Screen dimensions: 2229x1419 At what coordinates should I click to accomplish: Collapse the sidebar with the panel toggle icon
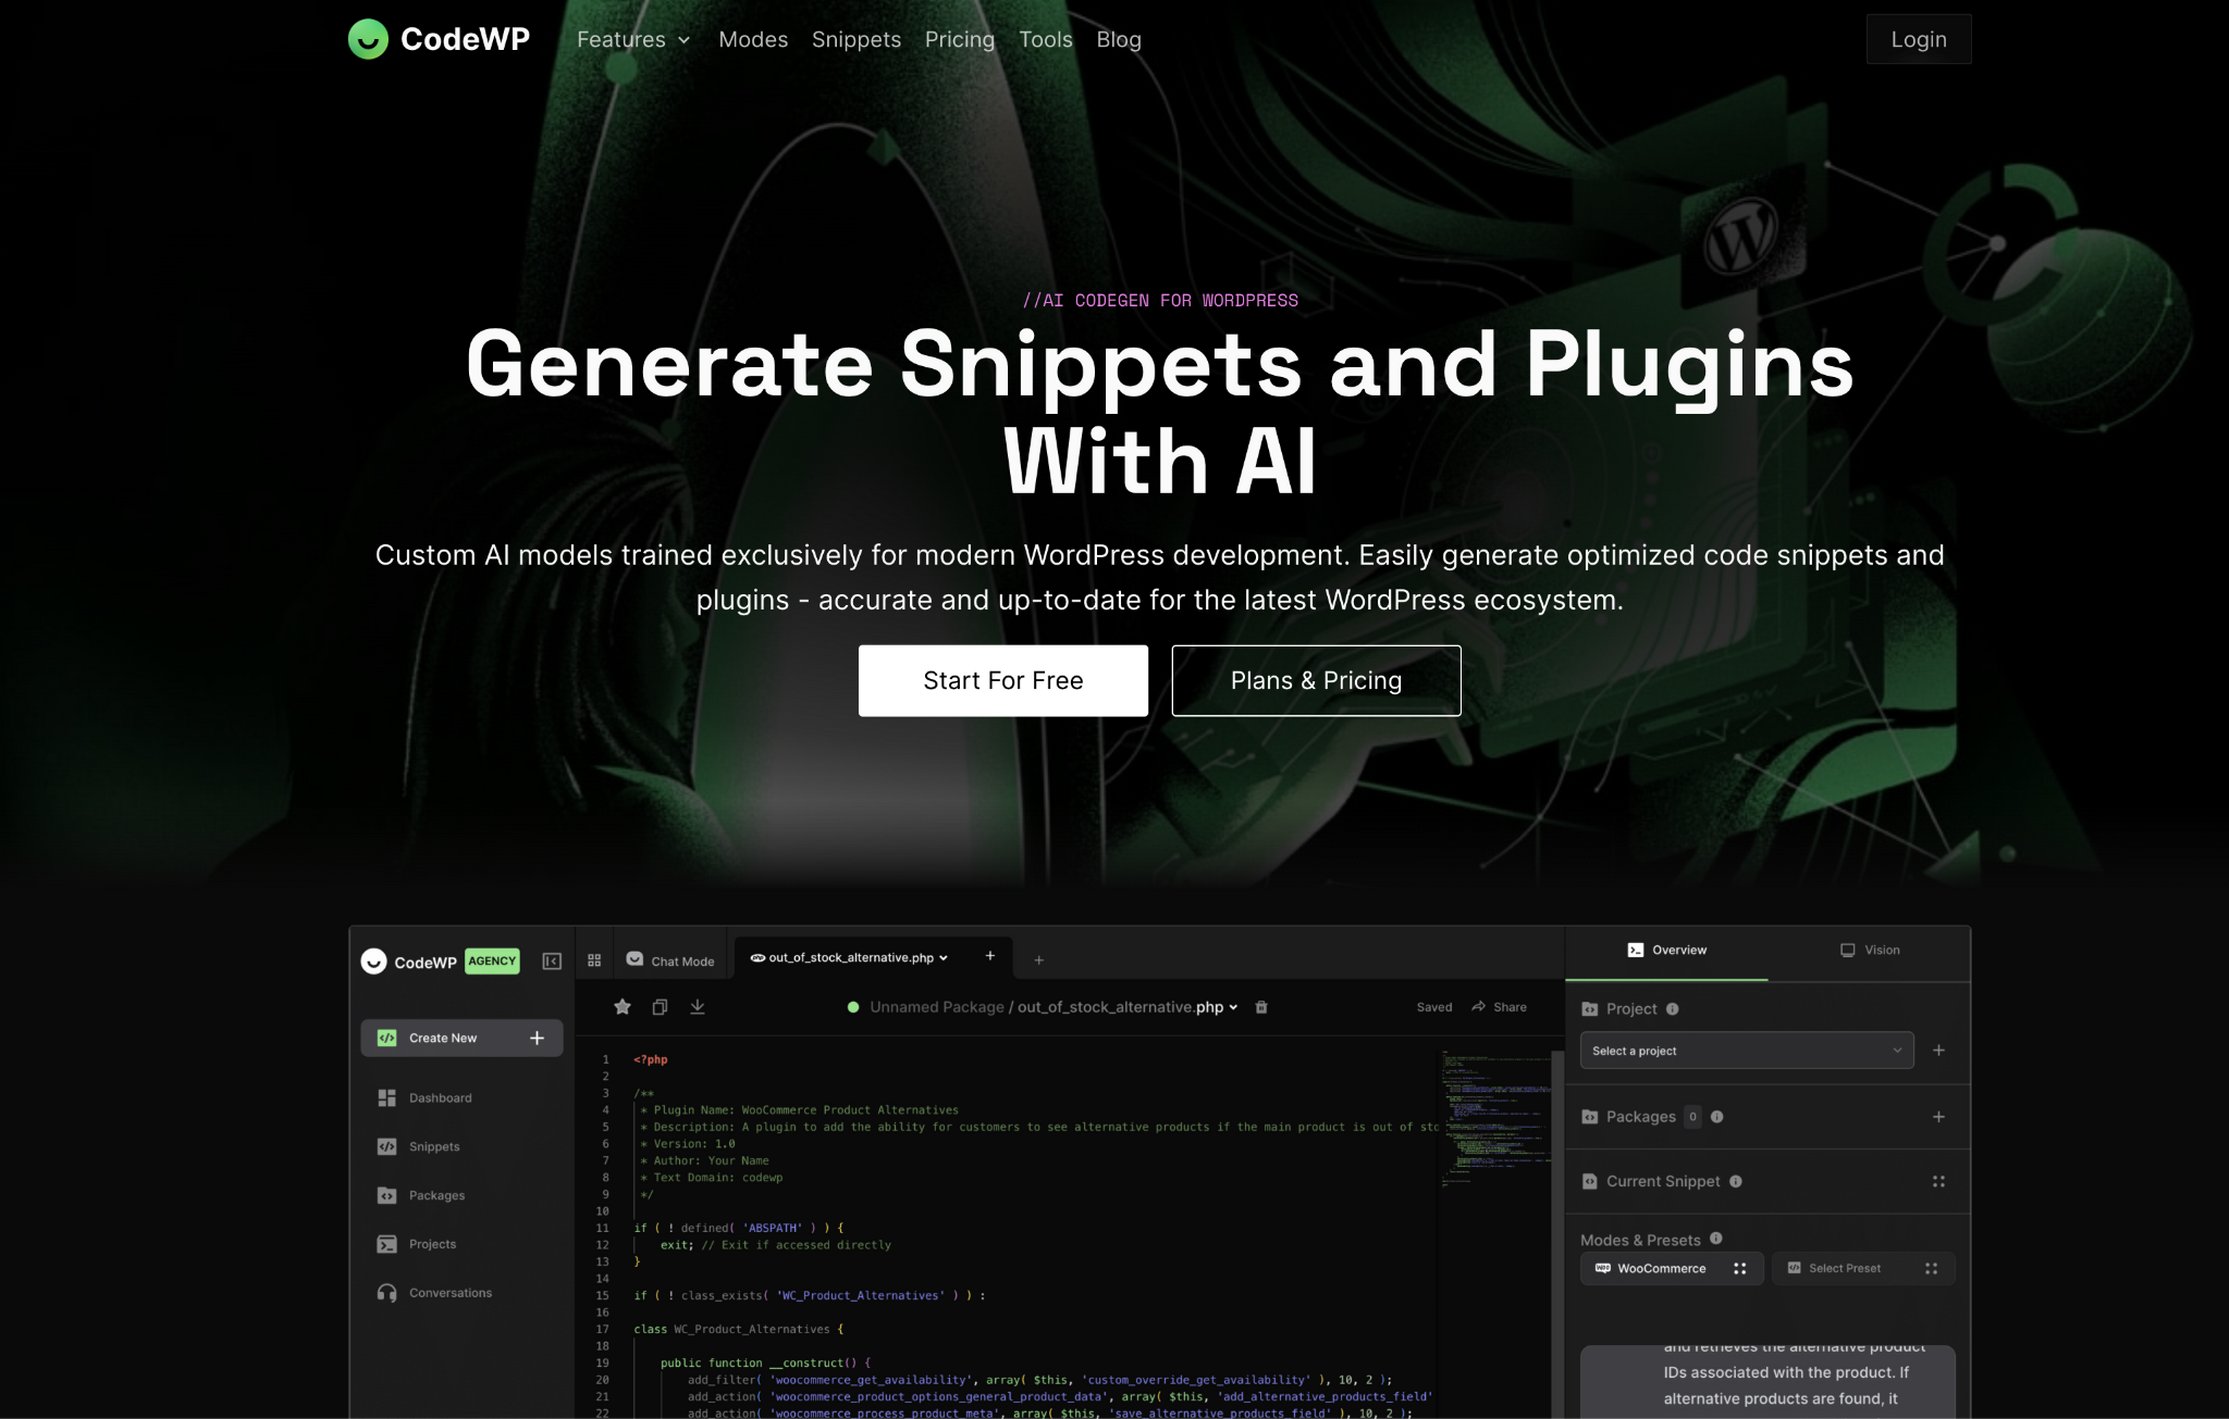pyautogui.click(x=552, y=961)
